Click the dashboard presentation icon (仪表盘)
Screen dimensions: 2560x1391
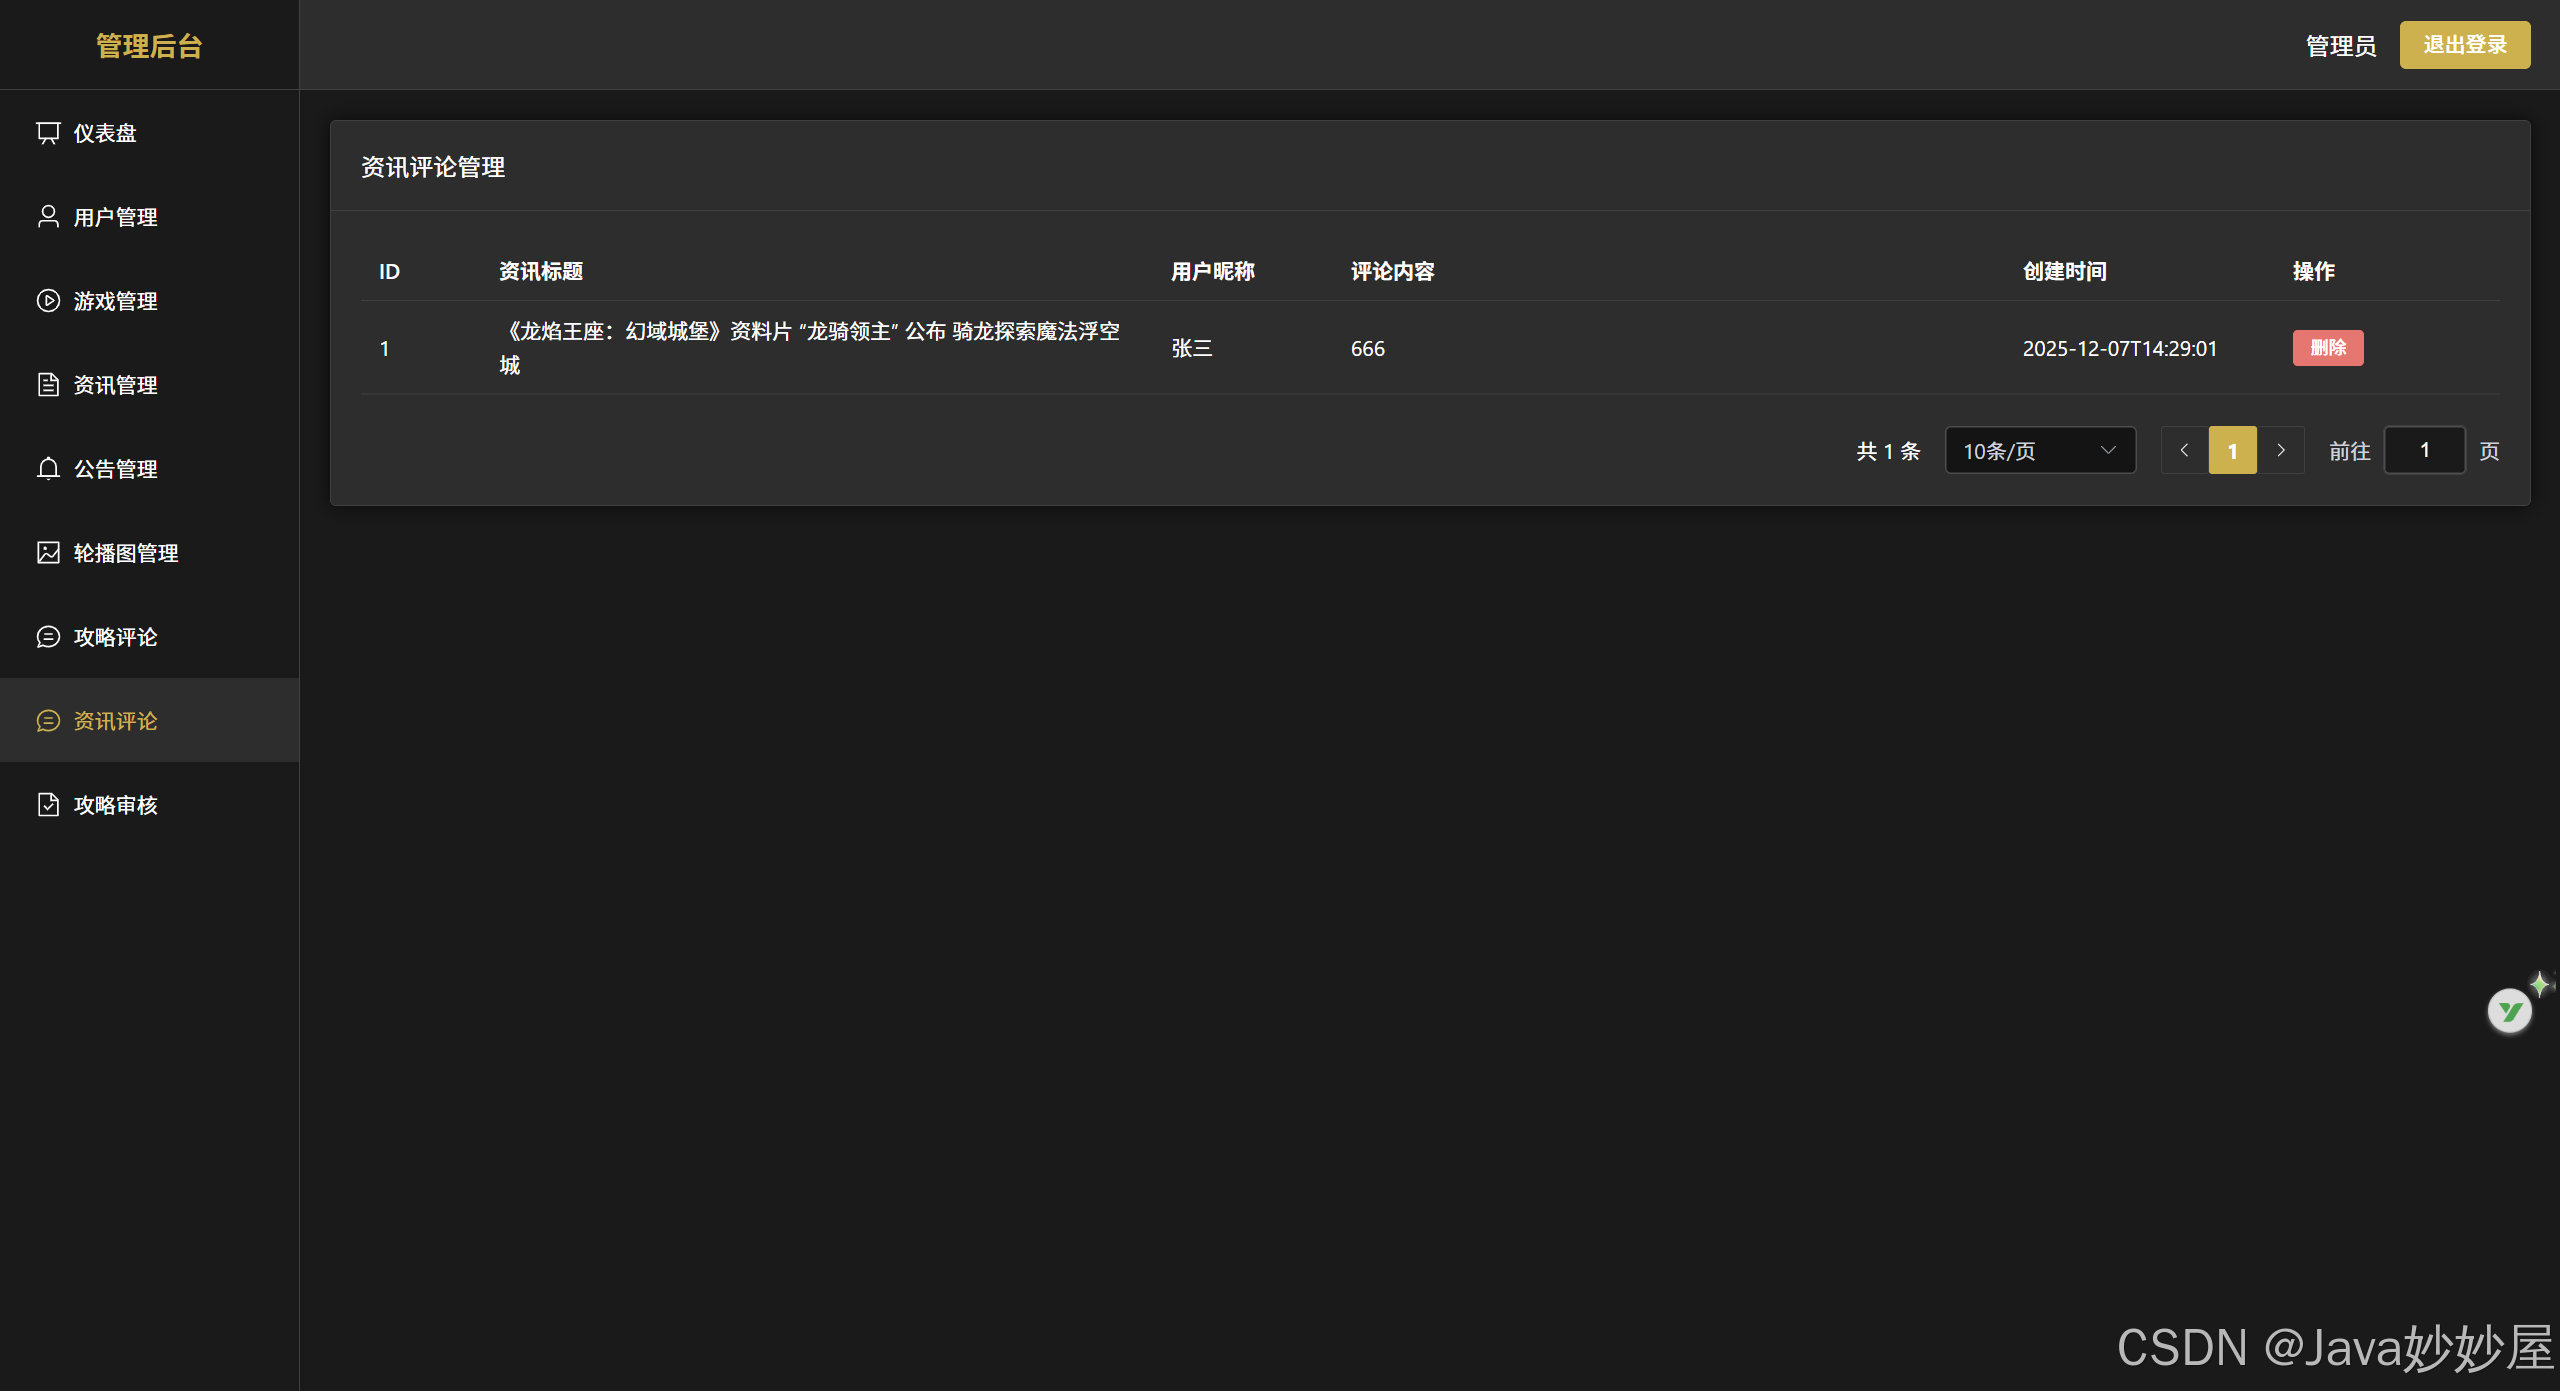tap(48, 133)
